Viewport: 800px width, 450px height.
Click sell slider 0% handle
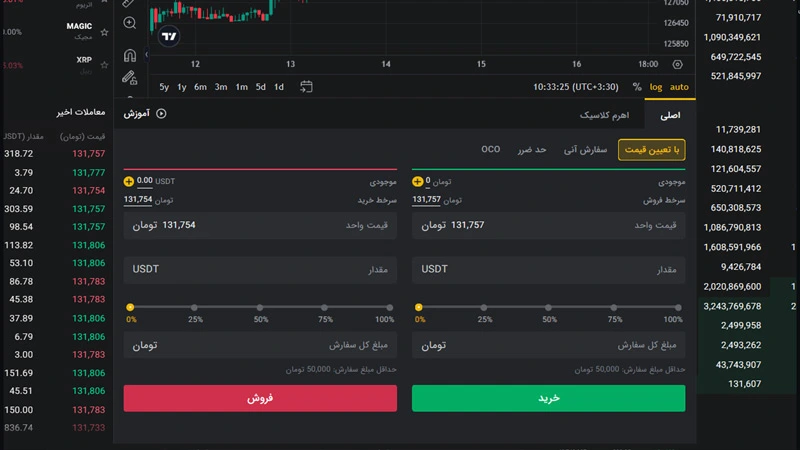(130, 307)
